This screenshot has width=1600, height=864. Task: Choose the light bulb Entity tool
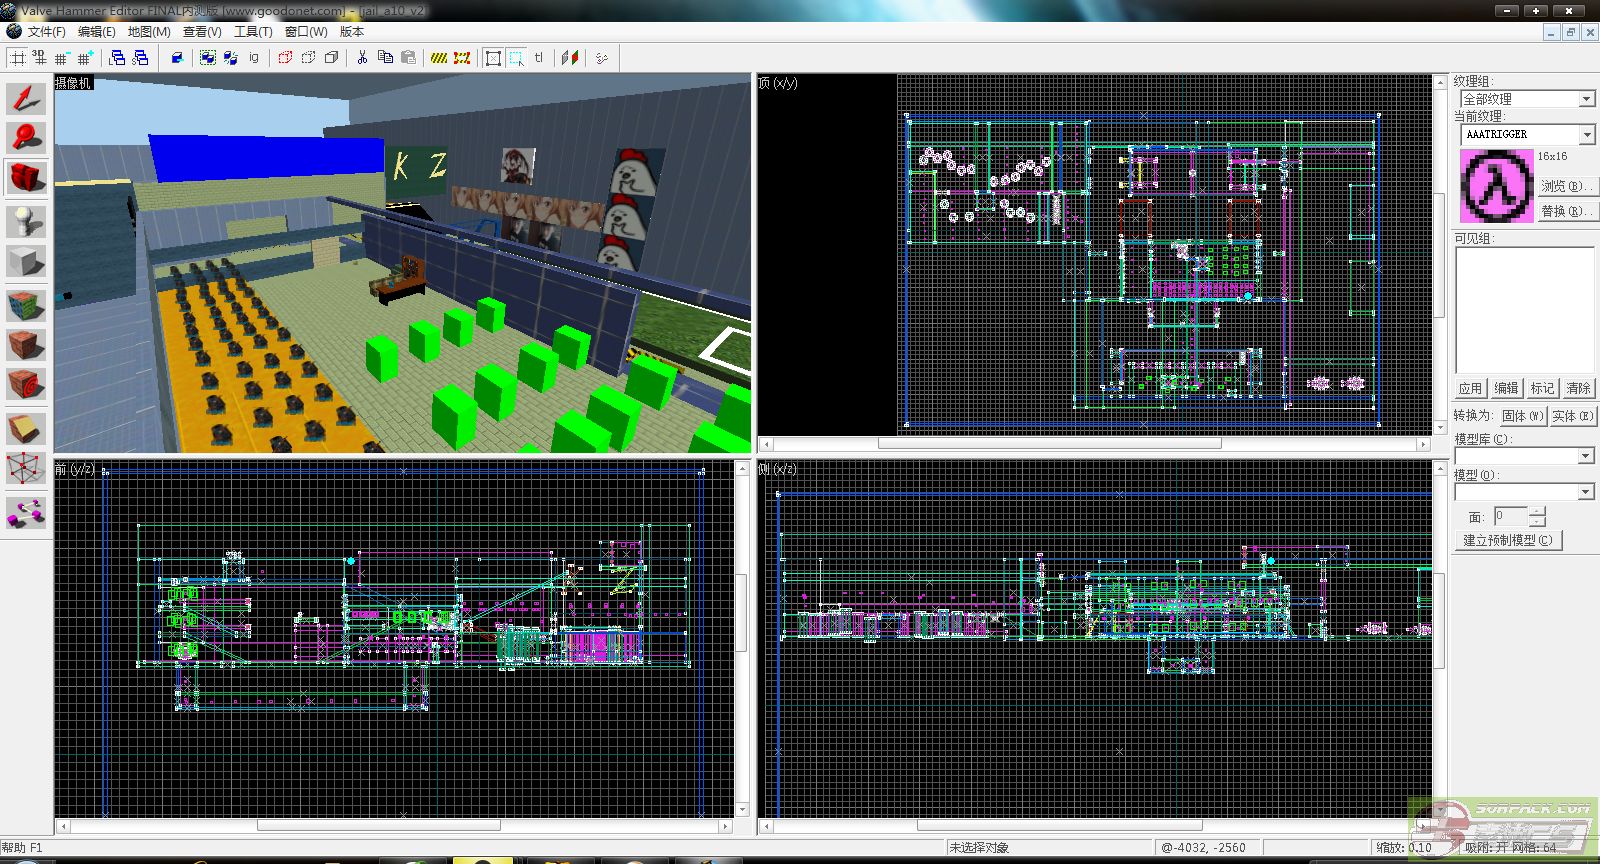26,220
